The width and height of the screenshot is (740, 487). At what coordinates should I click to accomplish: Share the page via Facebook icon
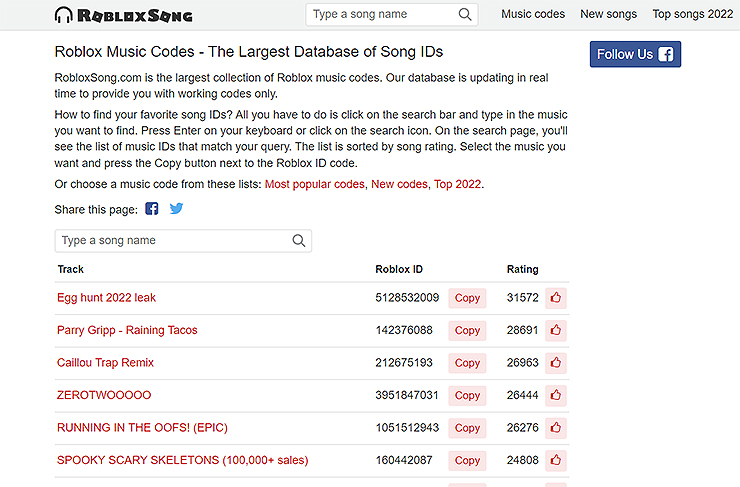click(151, 209)
